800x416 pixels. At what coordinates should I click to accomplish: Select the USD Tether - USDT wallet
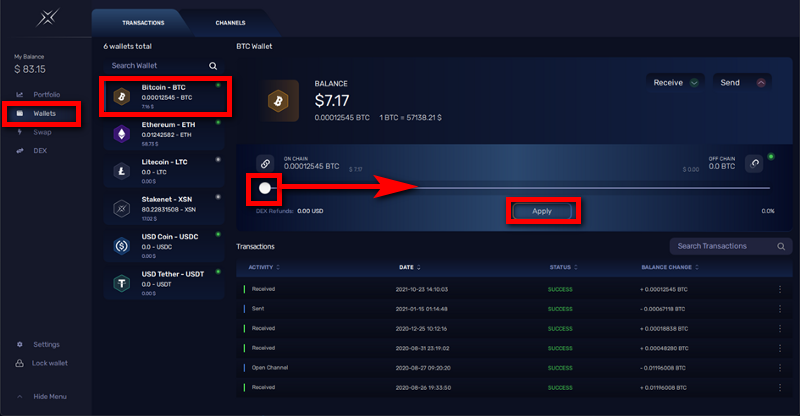164,283
